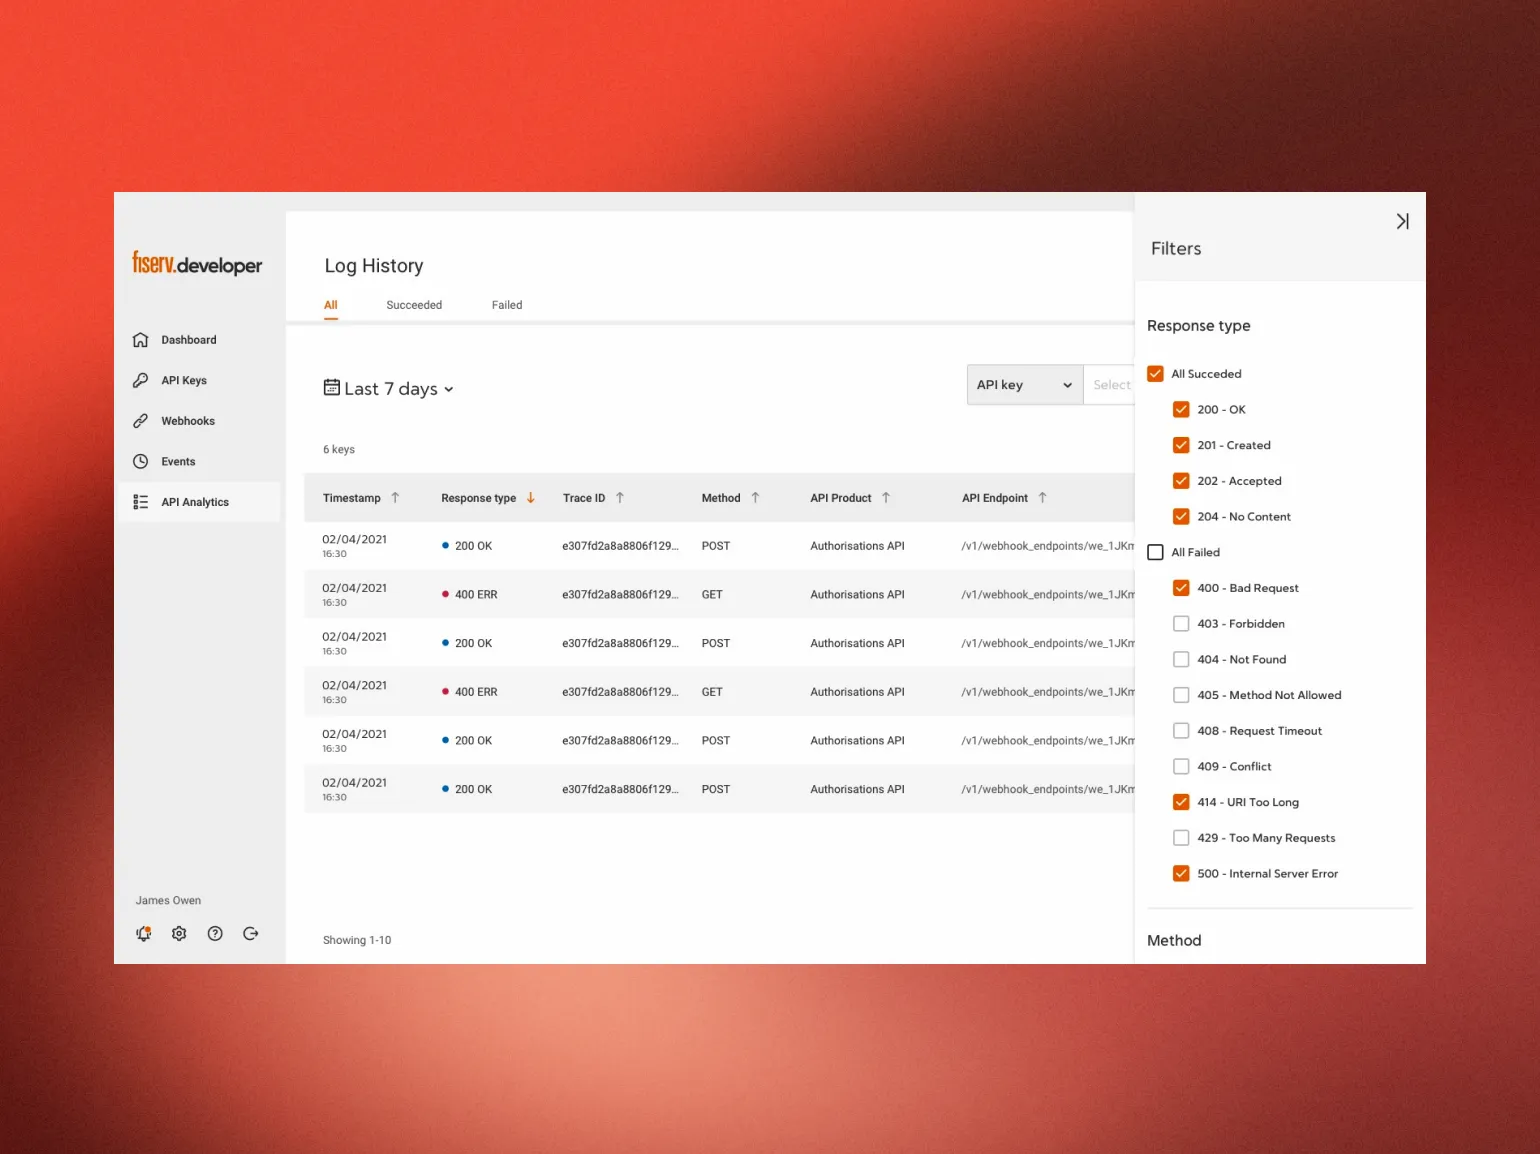The image size is (1540, 1154).
Task: Check 403 - Forbidden filter
Action: click(x=1181, y=624)
